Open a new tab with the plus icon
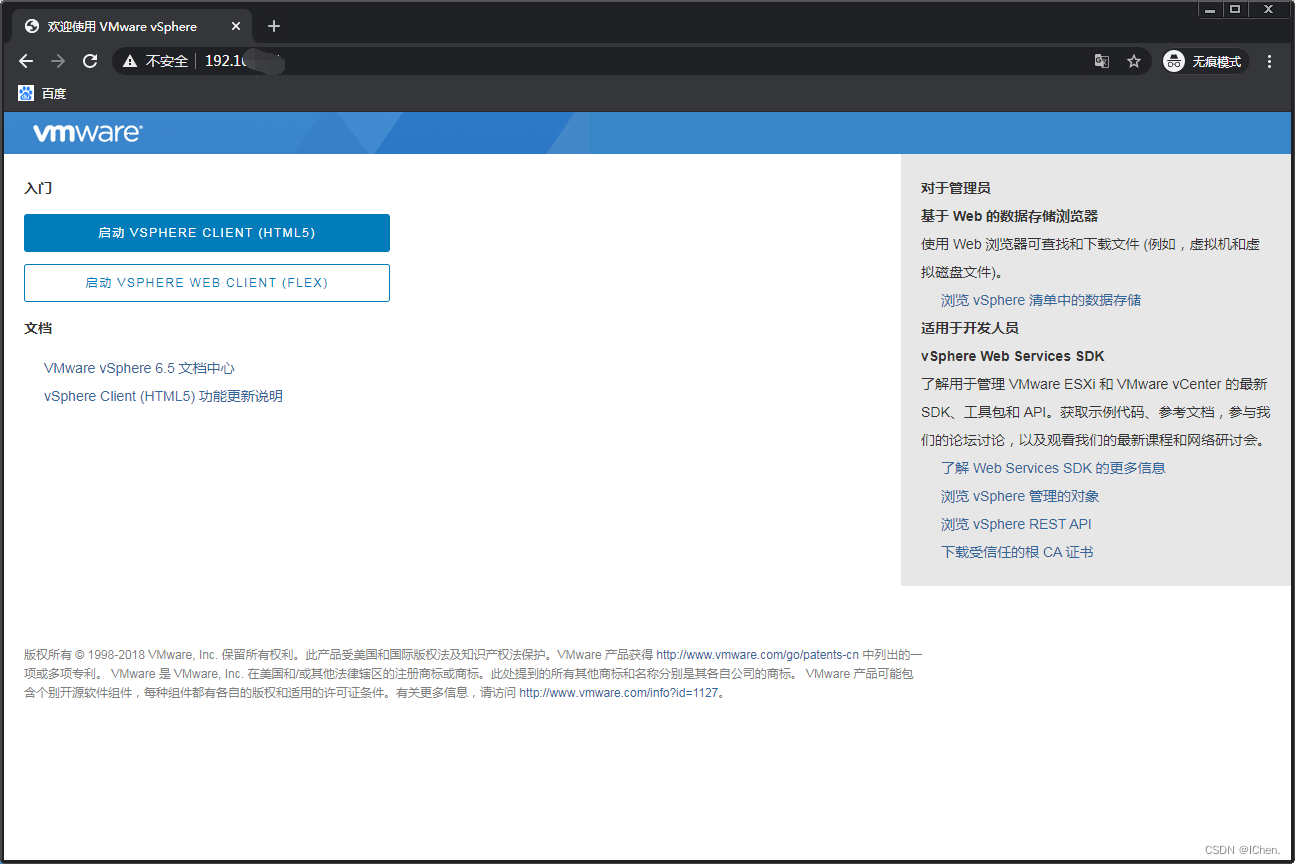Screen dimensions: 1295x864 point(274,26)
